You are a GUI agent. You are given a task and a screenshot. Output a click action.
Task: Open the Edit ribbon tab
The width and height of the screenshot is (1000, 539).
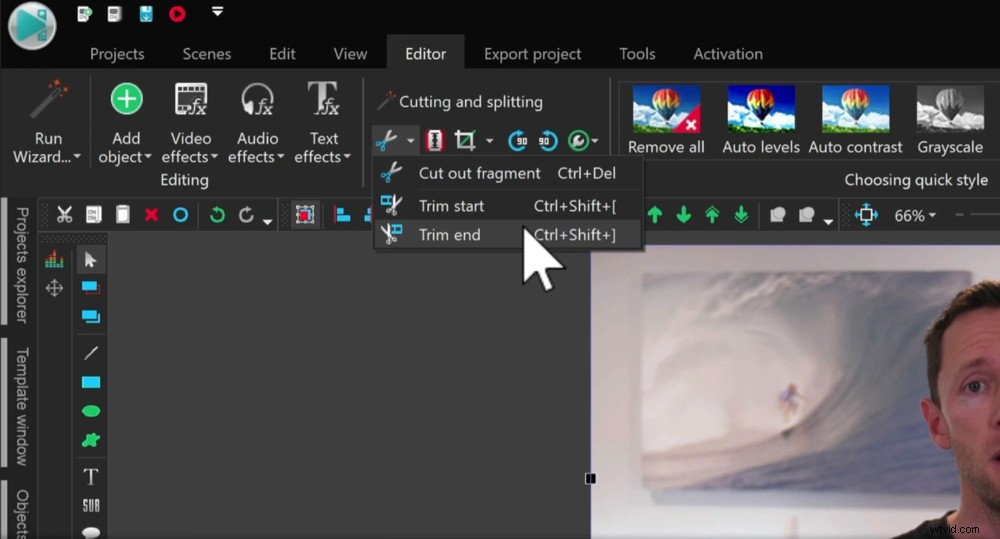coord(282,54)
